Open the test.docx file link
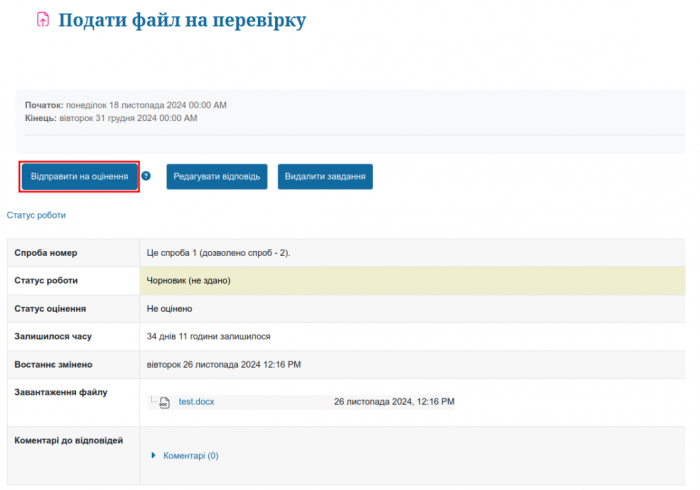 (196, 402)
